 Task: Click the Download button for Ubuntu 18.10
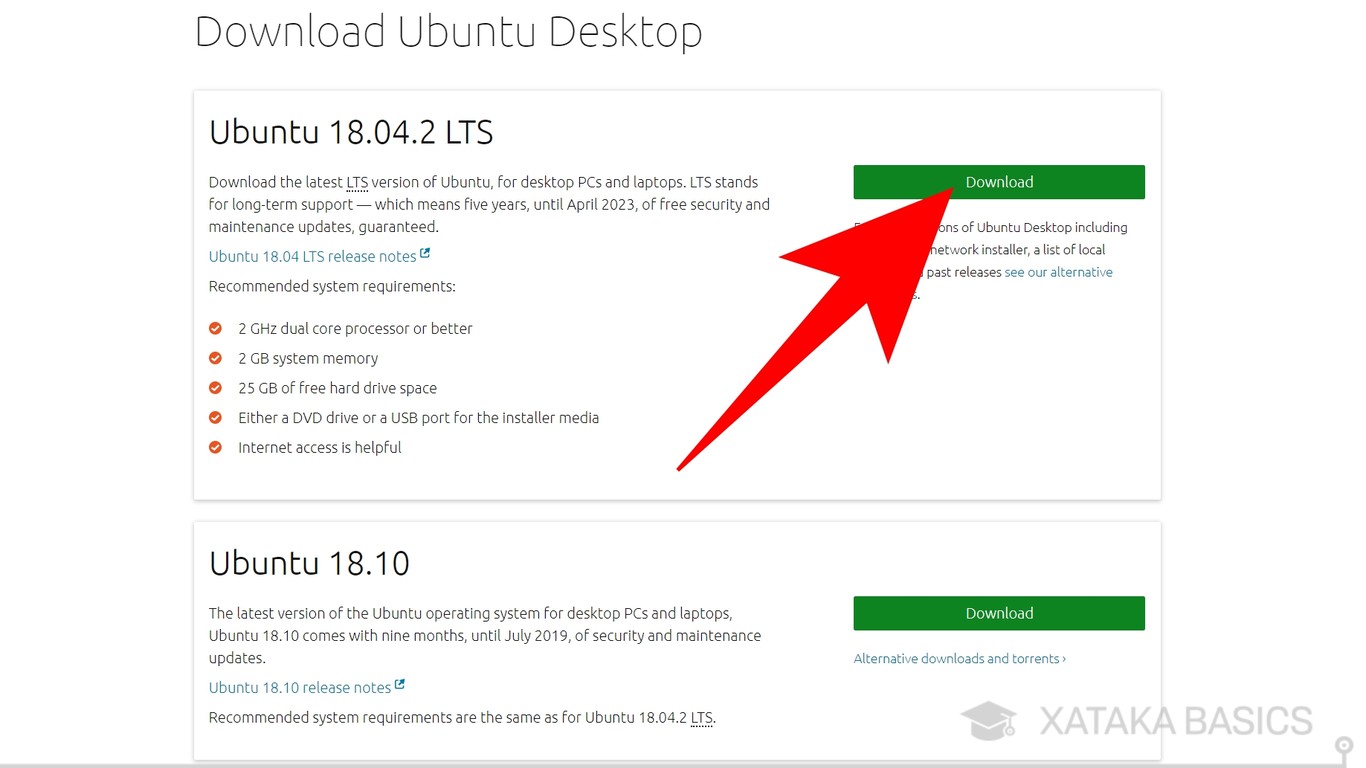998,613
